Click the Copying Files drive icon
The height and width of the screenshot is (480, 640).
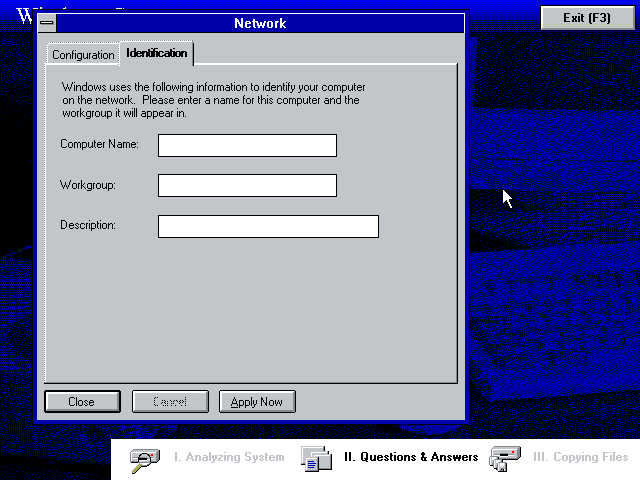point(505,459)
